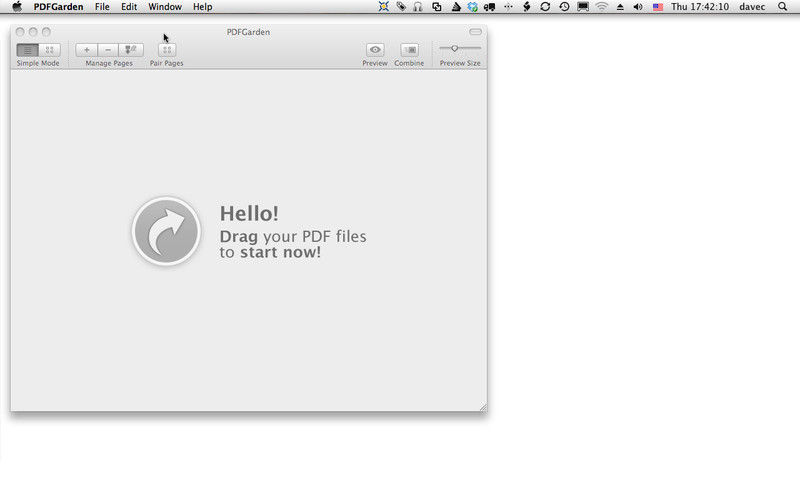Click the clear pages button in Manage Pages

[131, 50]
